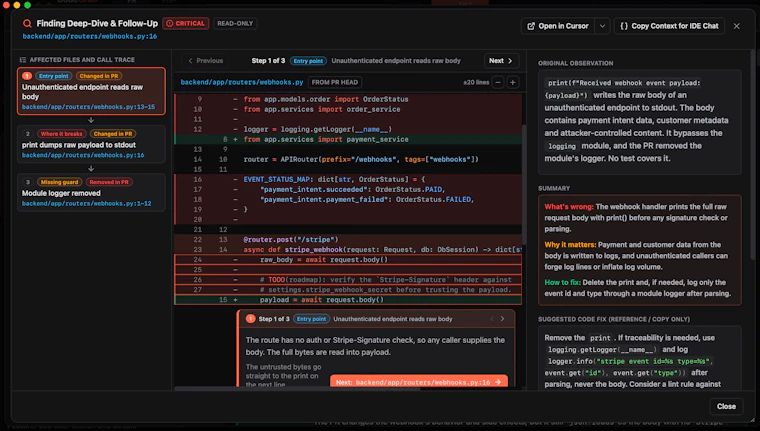The image size is (760, 431).
Task: Click the 'What's wrong:' label in summary
Action: pyautogui.click(x=569, y=207)
